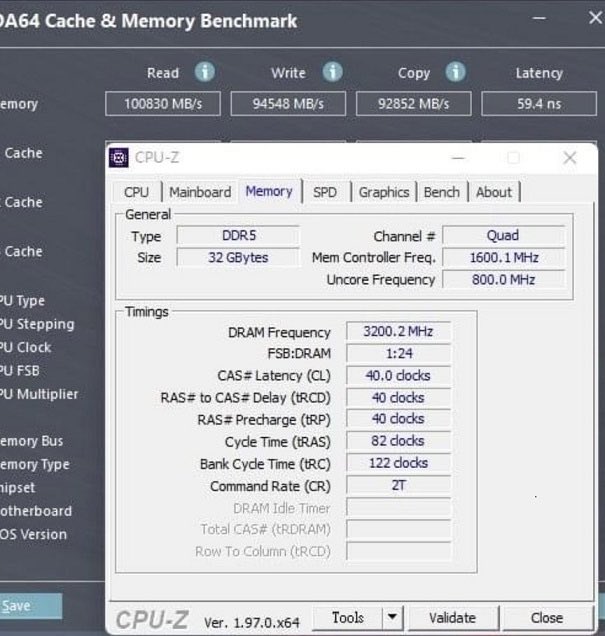Close the CPU-Z window with X
The height and width of the screenshot is (636, 605).
pyautogui.click(x=570, y=158)
